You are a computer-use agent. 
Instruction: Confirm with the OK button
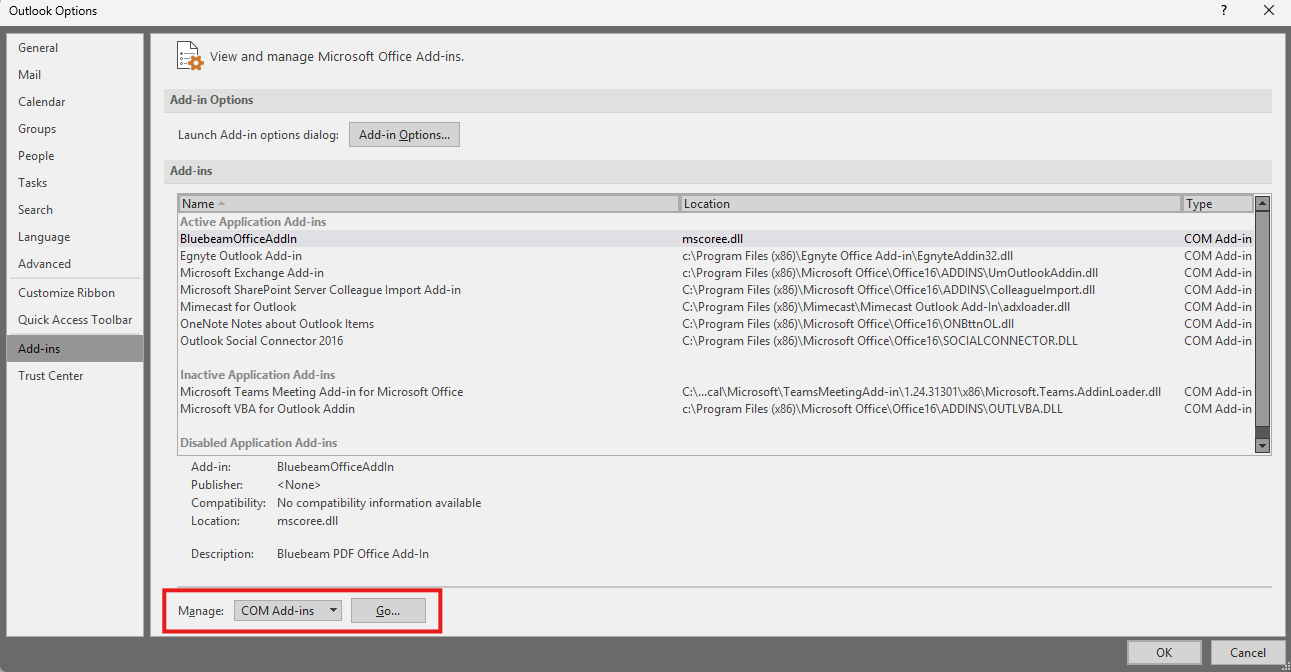coord(1164,653)
